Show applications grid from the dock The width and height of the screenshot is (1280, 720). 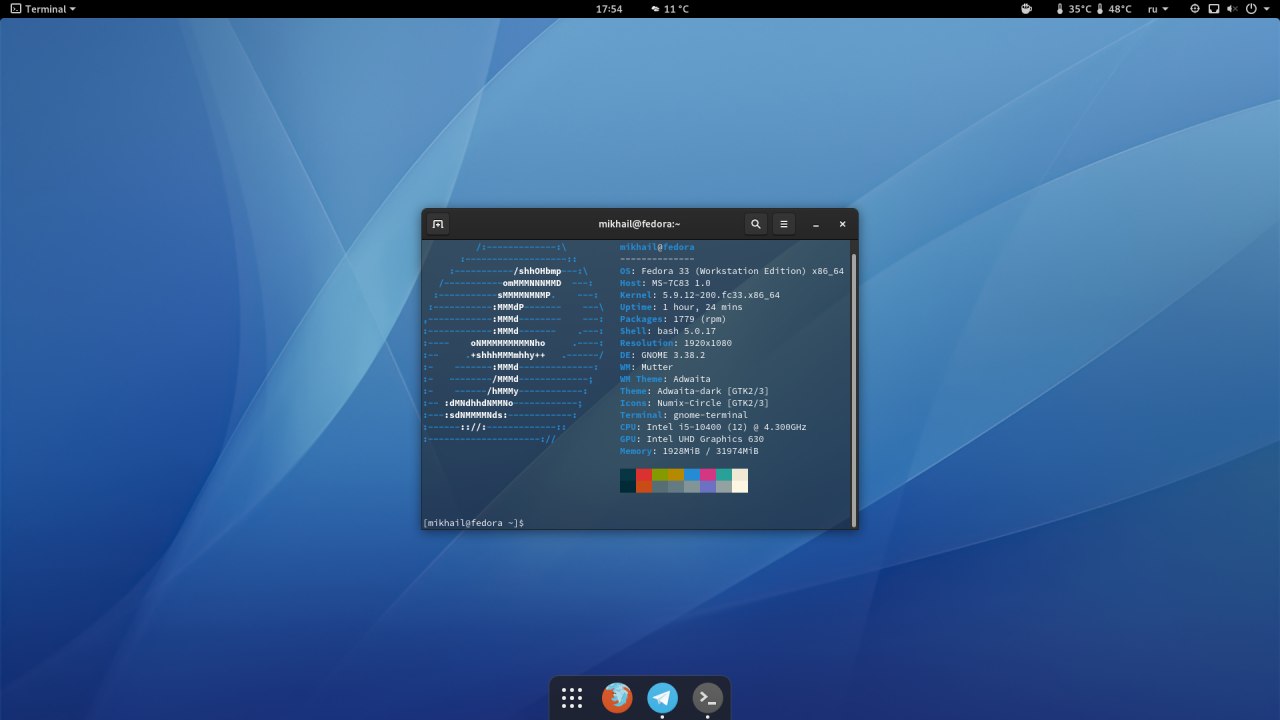click(572, 697)
